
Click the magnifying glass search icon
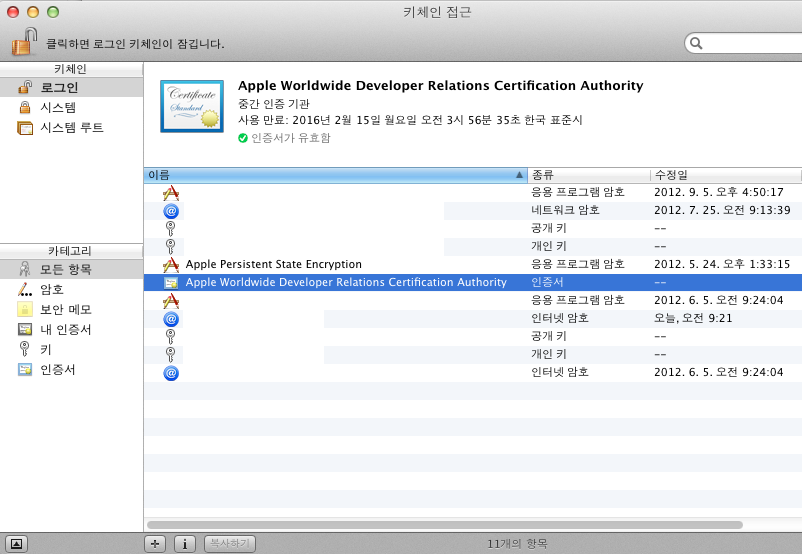pyautogui.click(x=696, y=43)
